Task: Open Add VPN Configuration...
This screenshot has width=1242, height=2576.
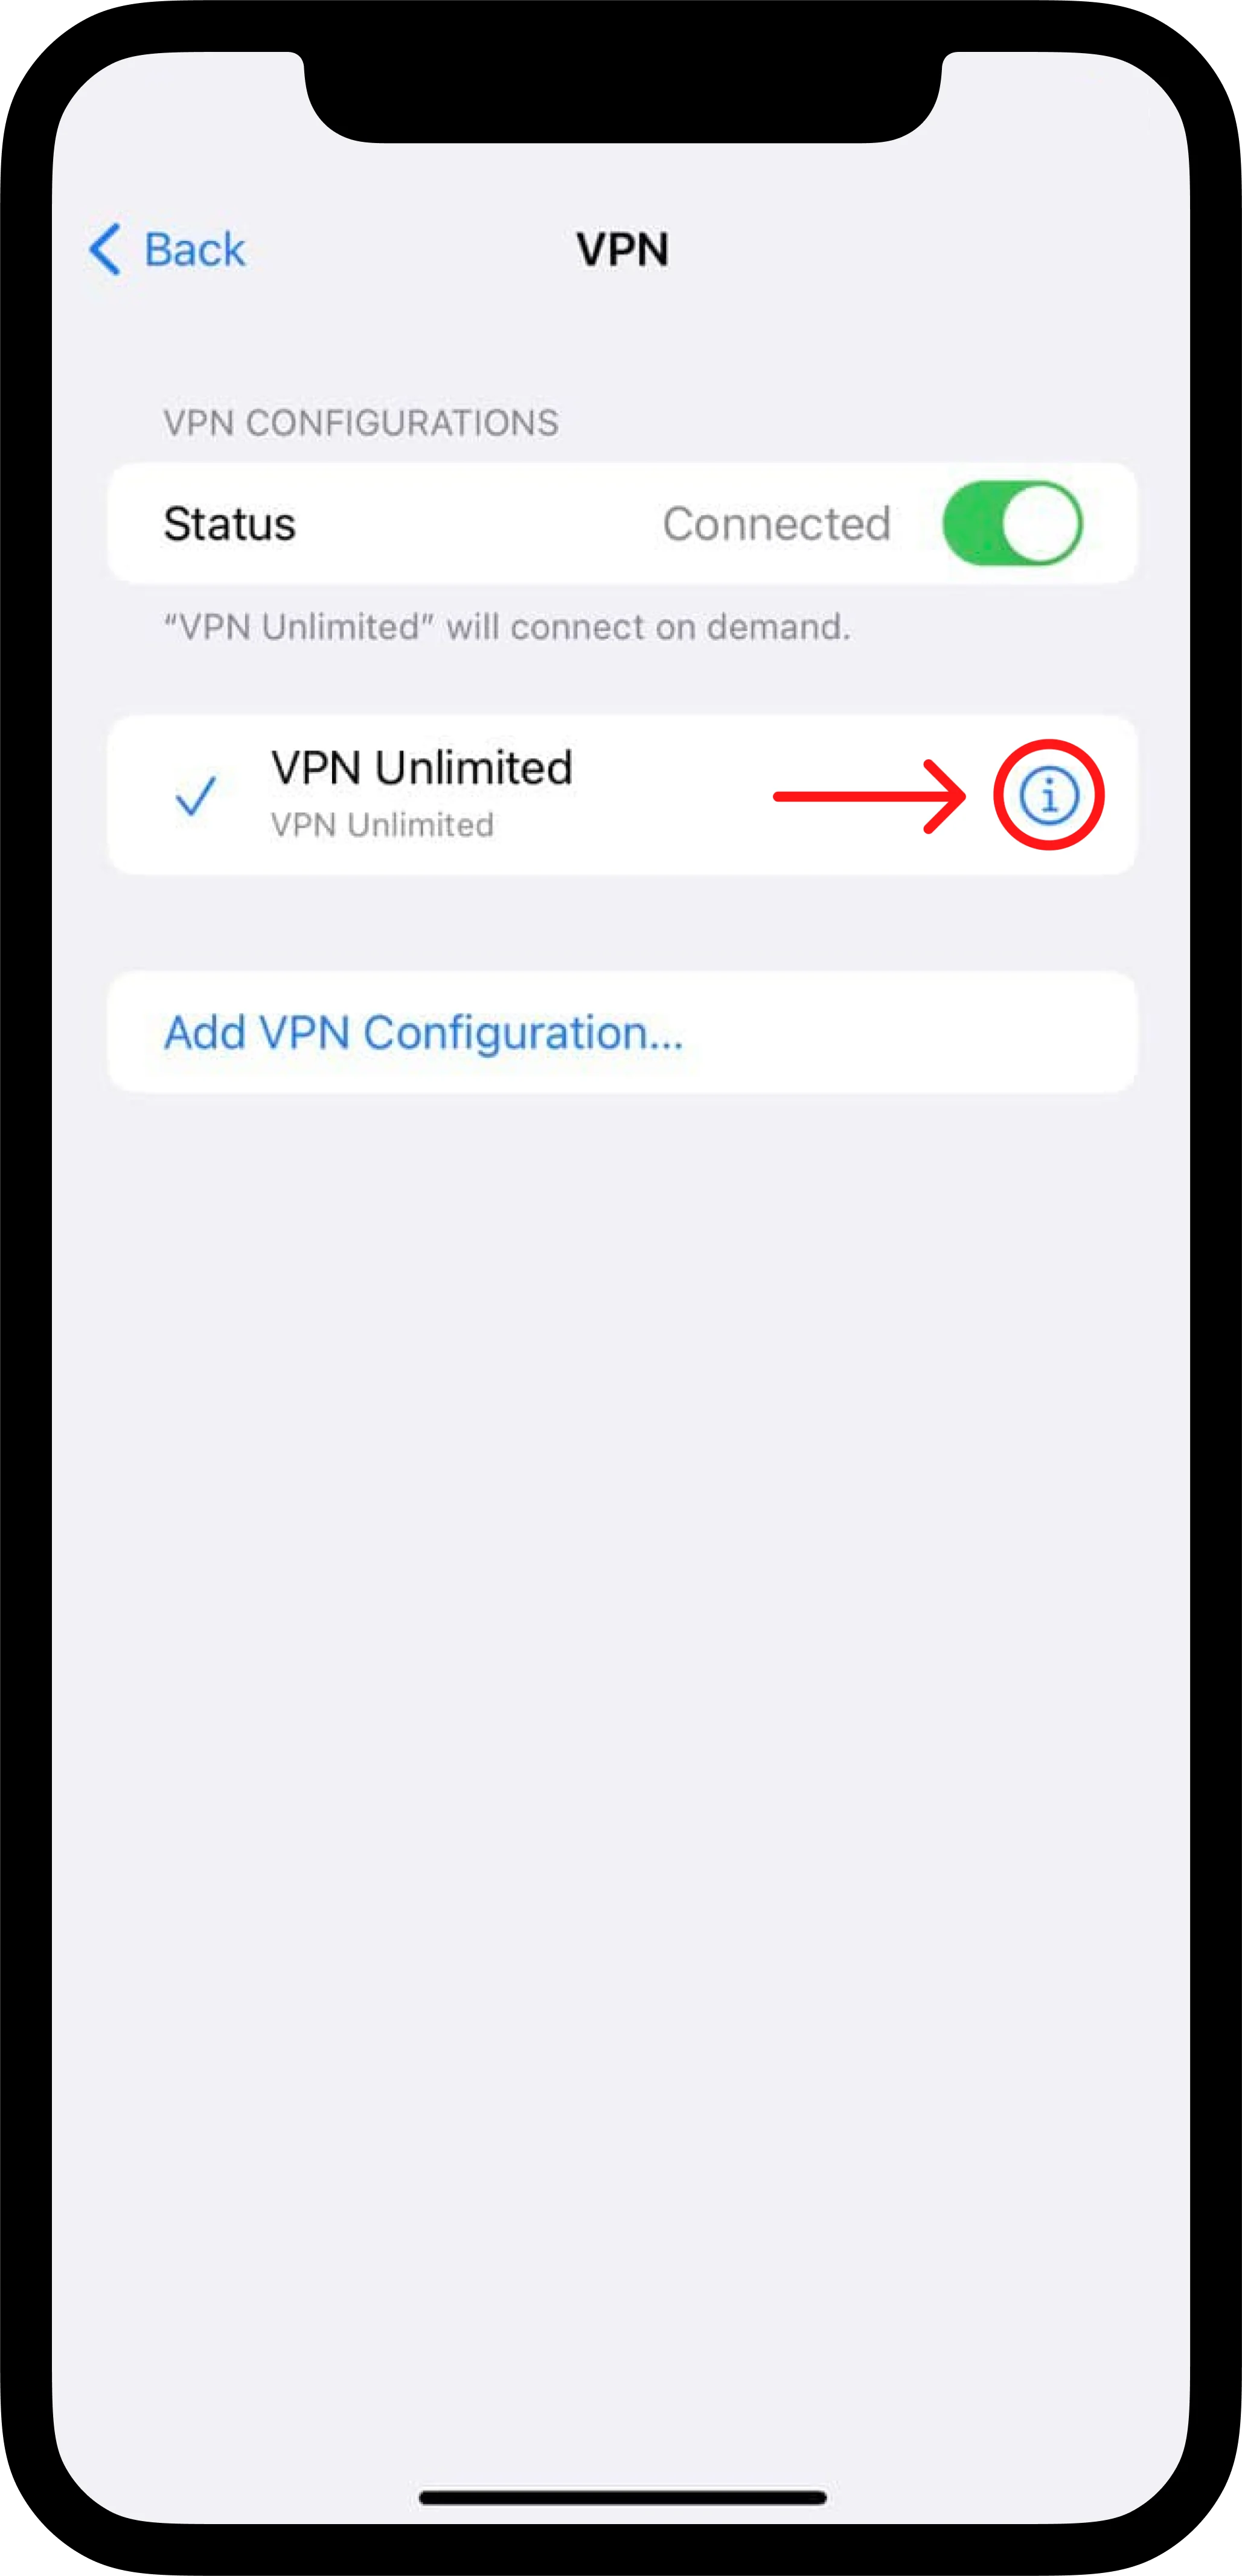Action: pyautogui.click(x=622, y=1032)
